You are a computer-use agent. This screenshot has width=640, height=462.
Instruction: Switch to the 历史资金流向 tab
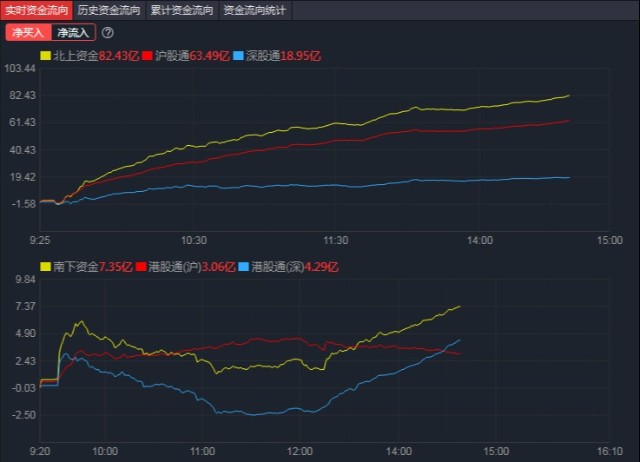109,10
